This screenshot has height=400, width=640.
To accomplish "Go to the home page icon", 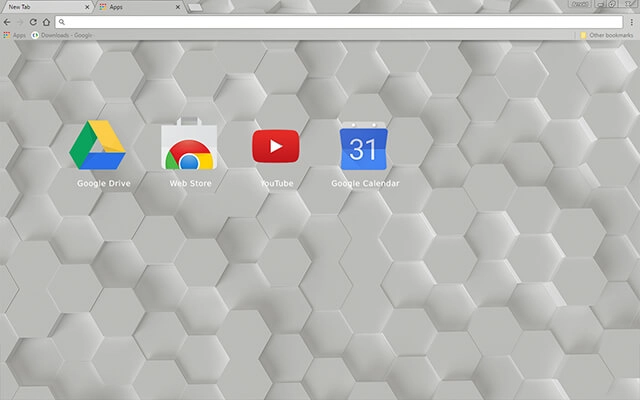I will 47,22.
